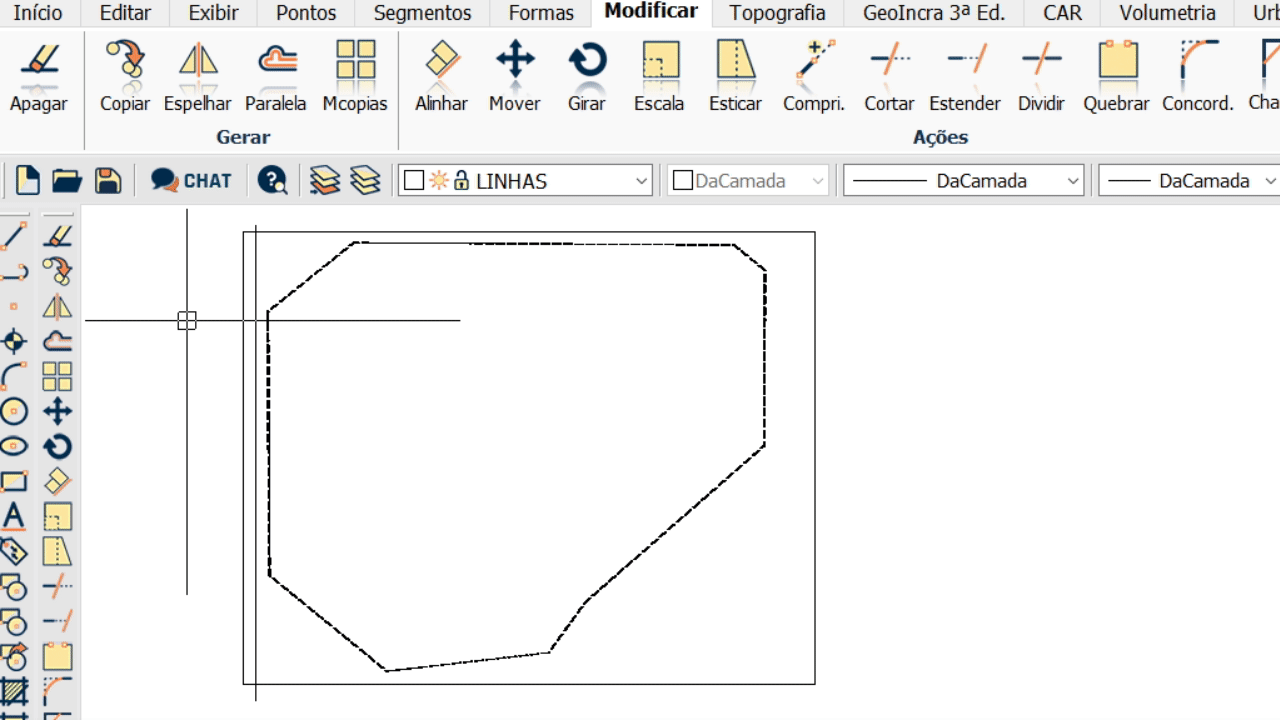The image size is (1280, 720).
Task: Click the Apagar (erase) tool
Action: [x=39, y=77]
